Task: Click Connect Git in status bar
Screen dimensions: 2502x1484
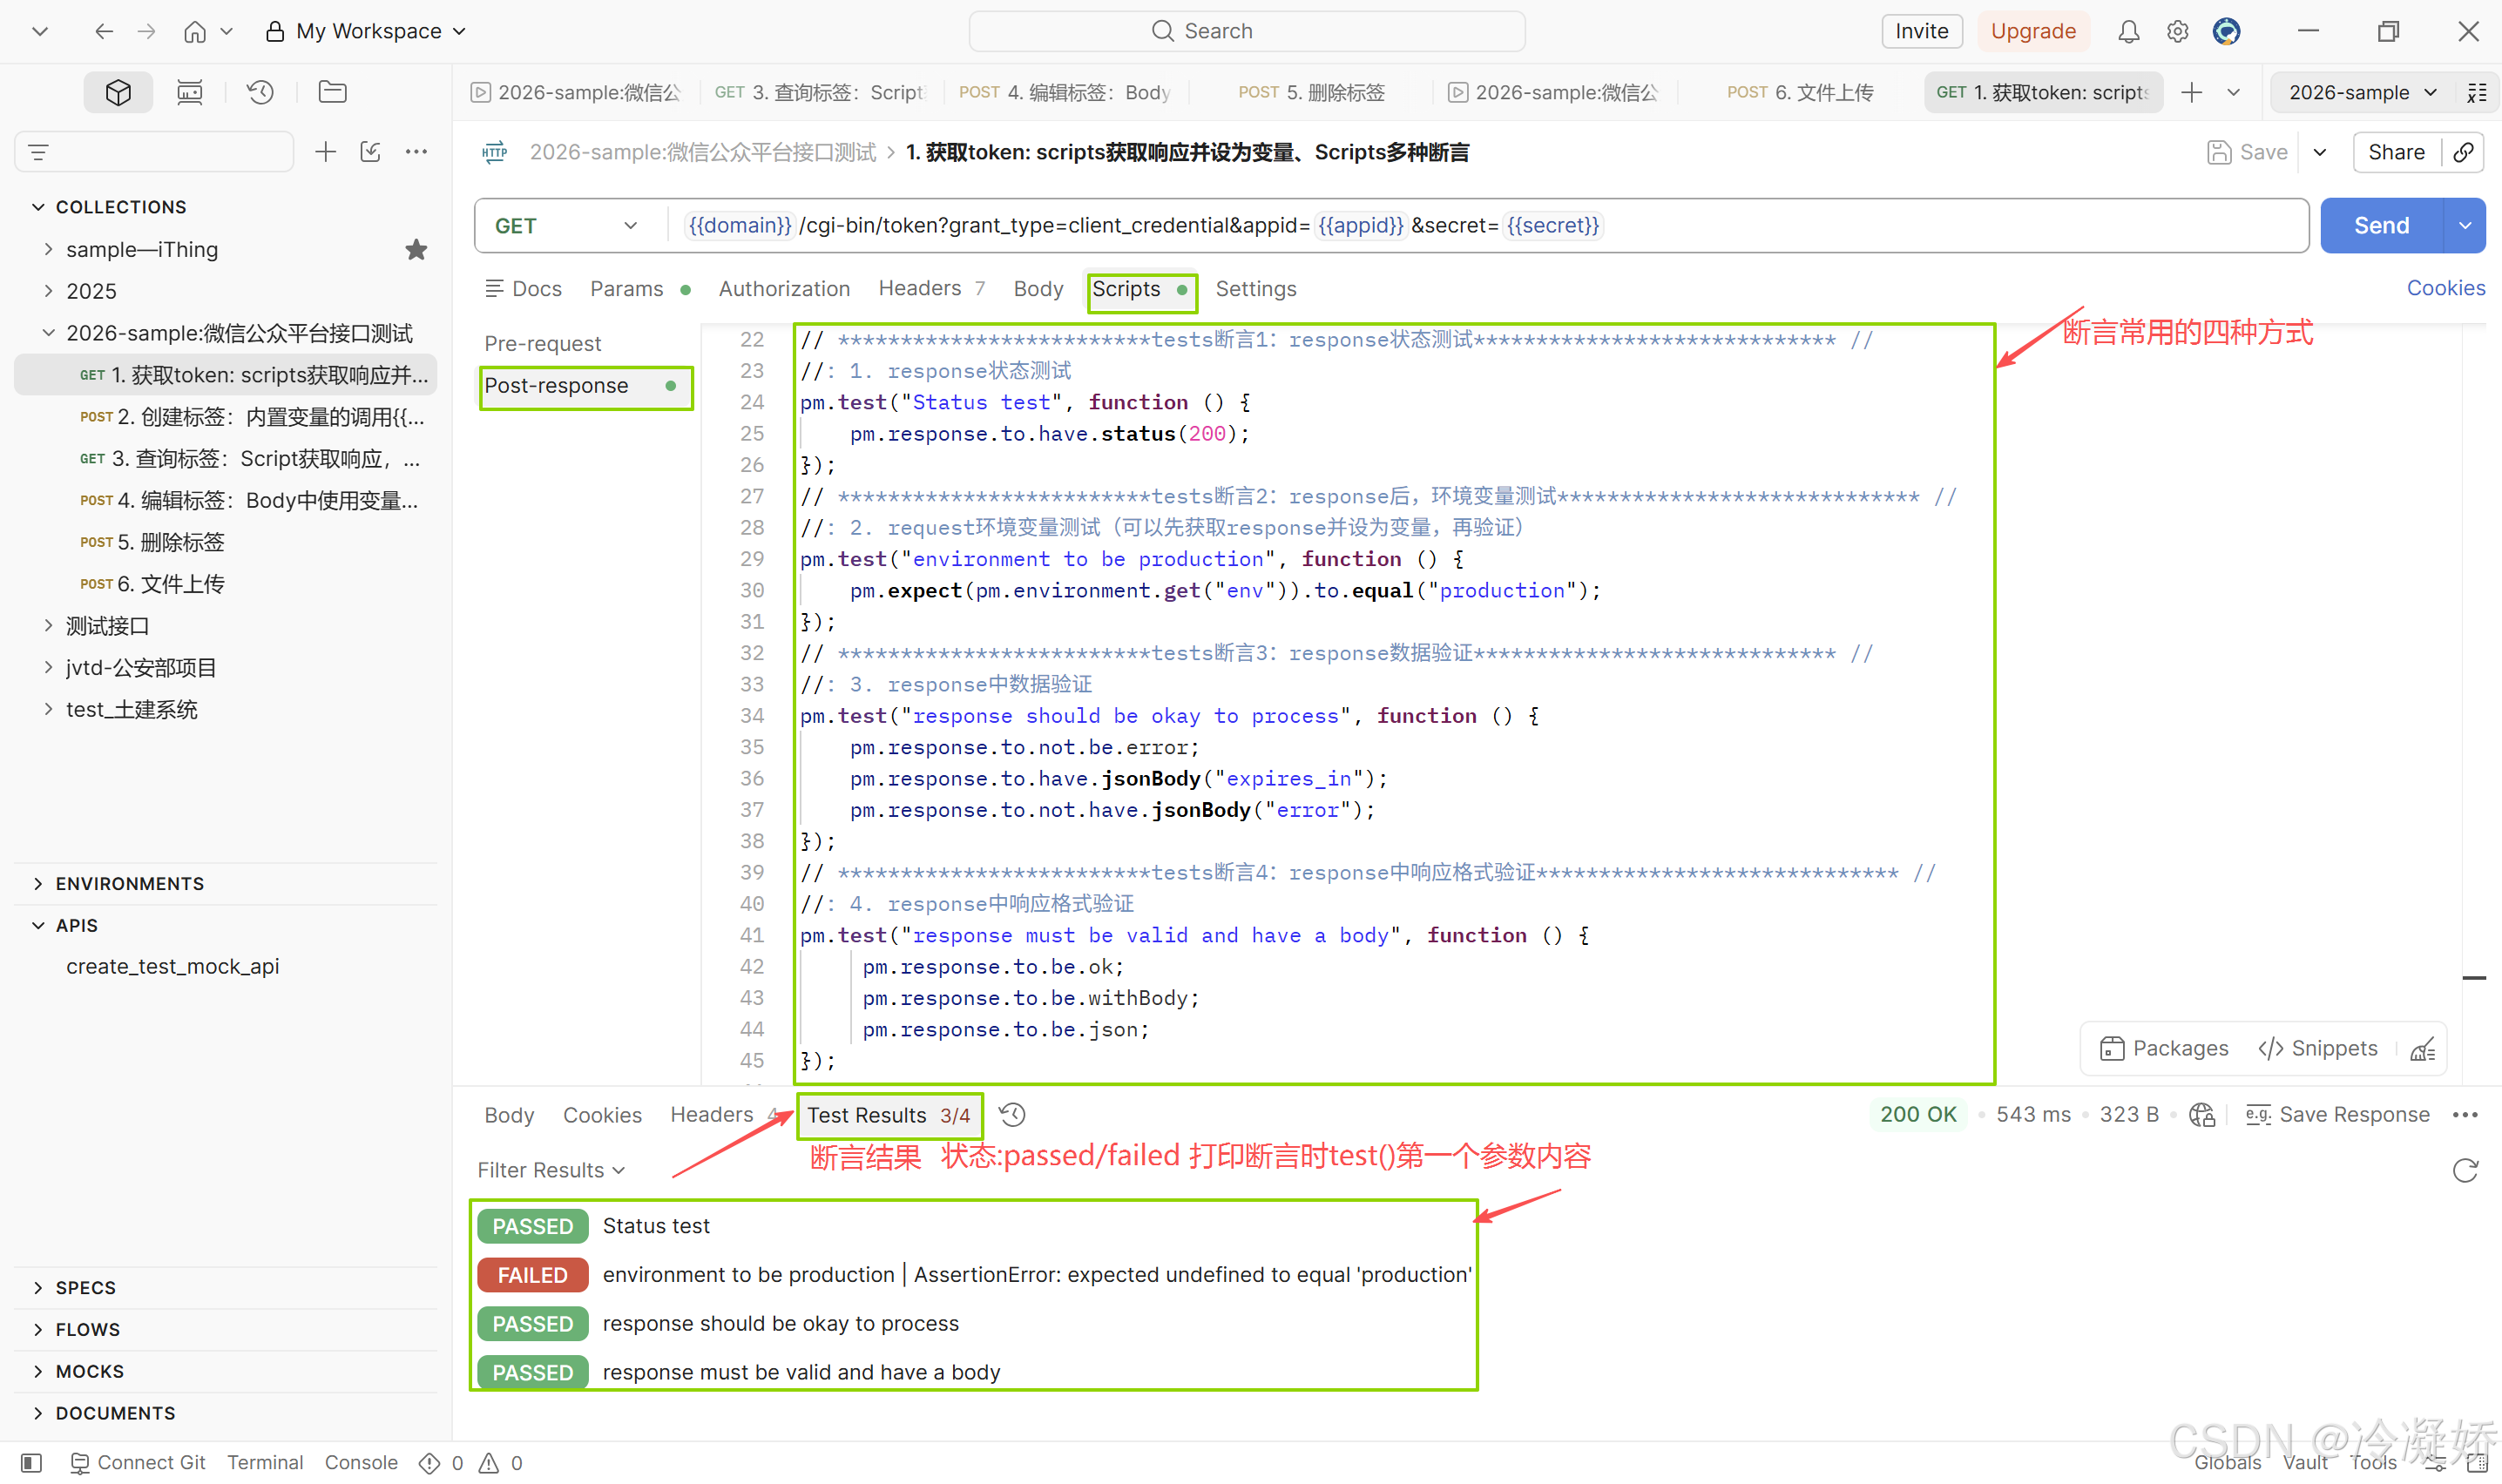Action: pyautogui.click(x=138, y=1462)
